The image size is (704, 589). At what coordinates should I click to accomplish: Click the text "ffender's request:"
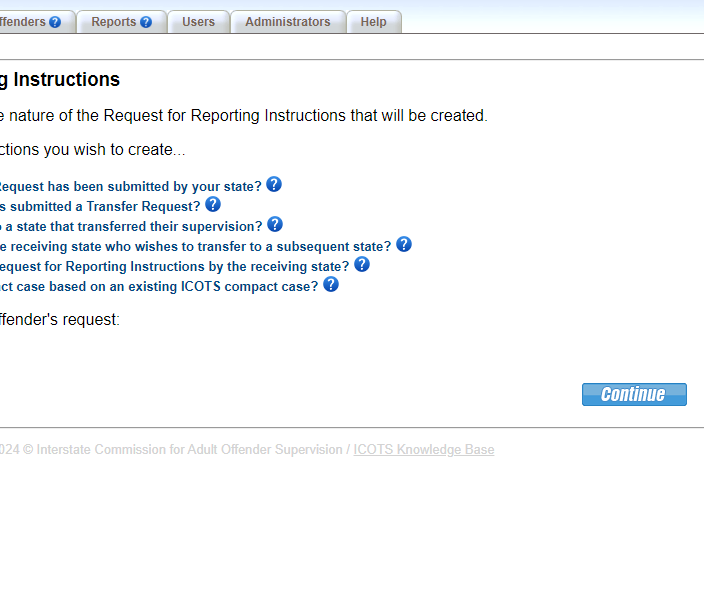pos(60,320)
